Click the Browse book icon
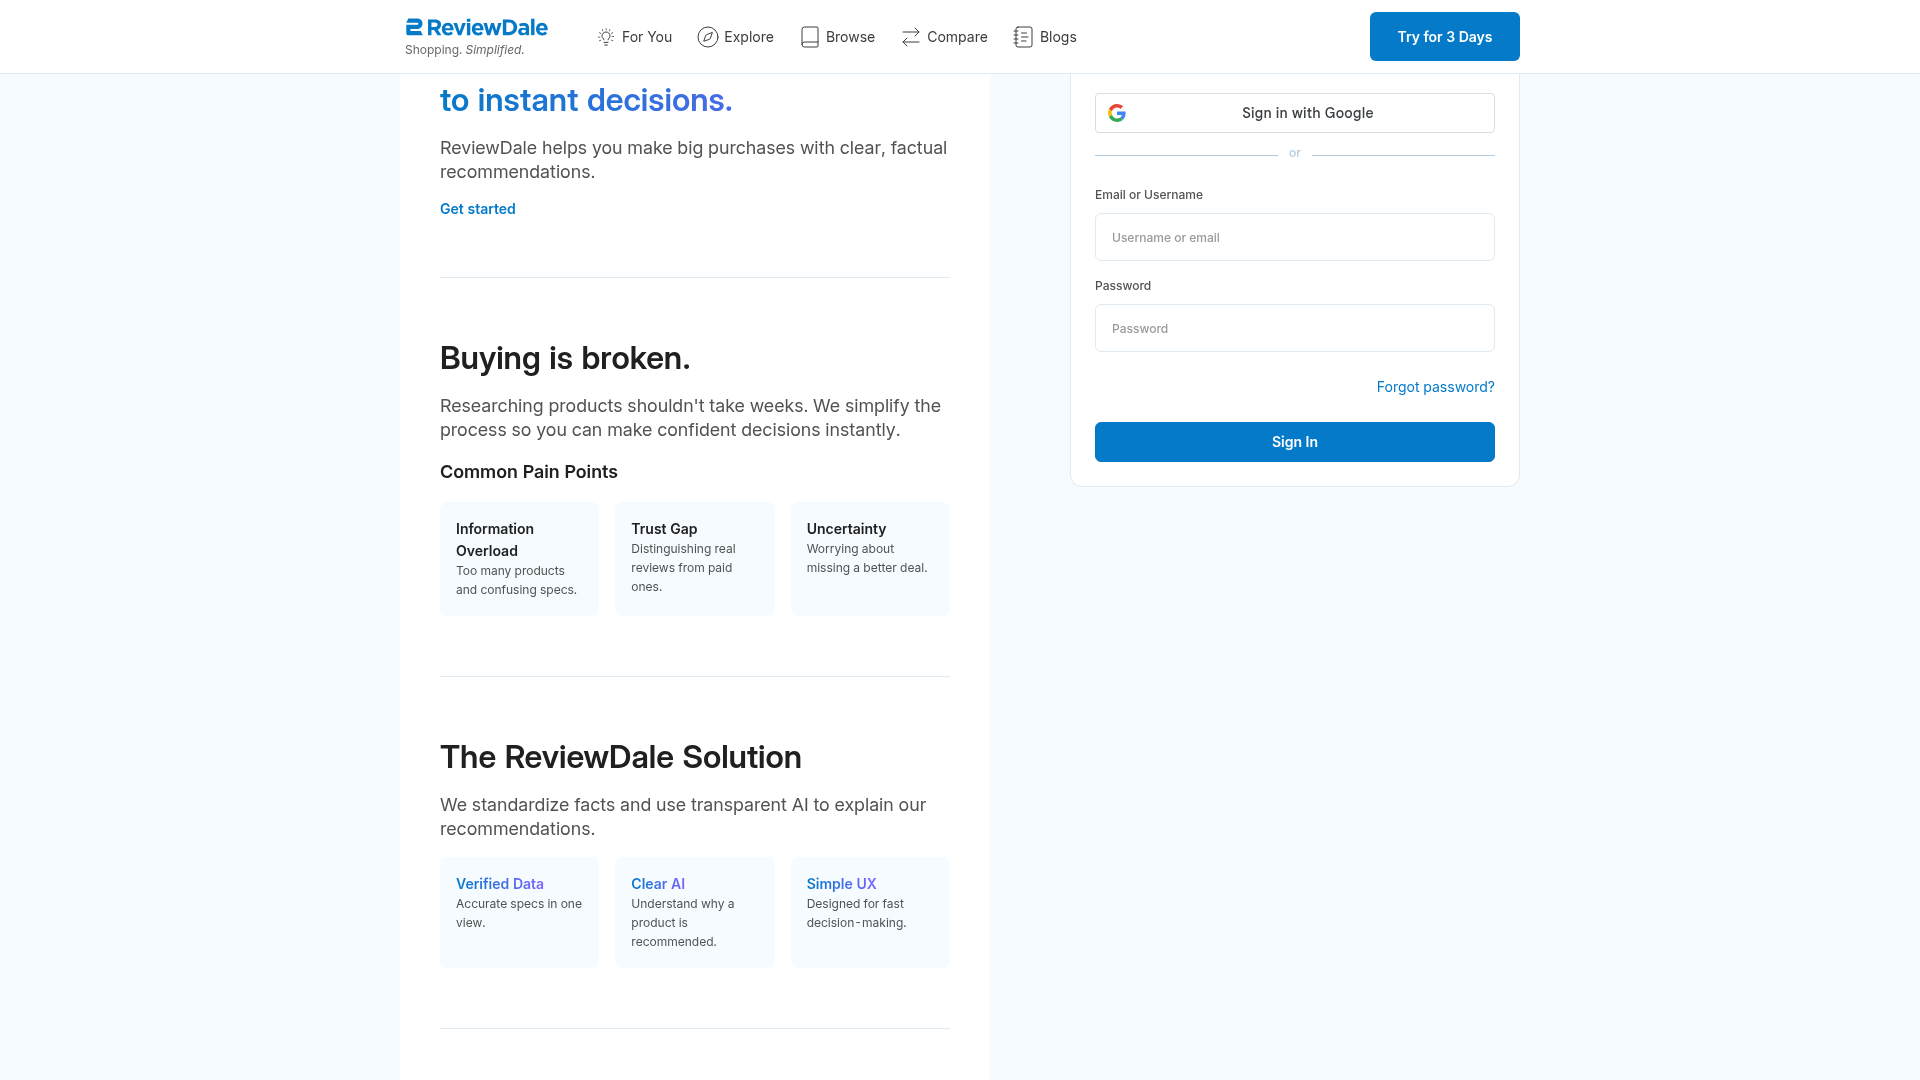 pos(810,37)
